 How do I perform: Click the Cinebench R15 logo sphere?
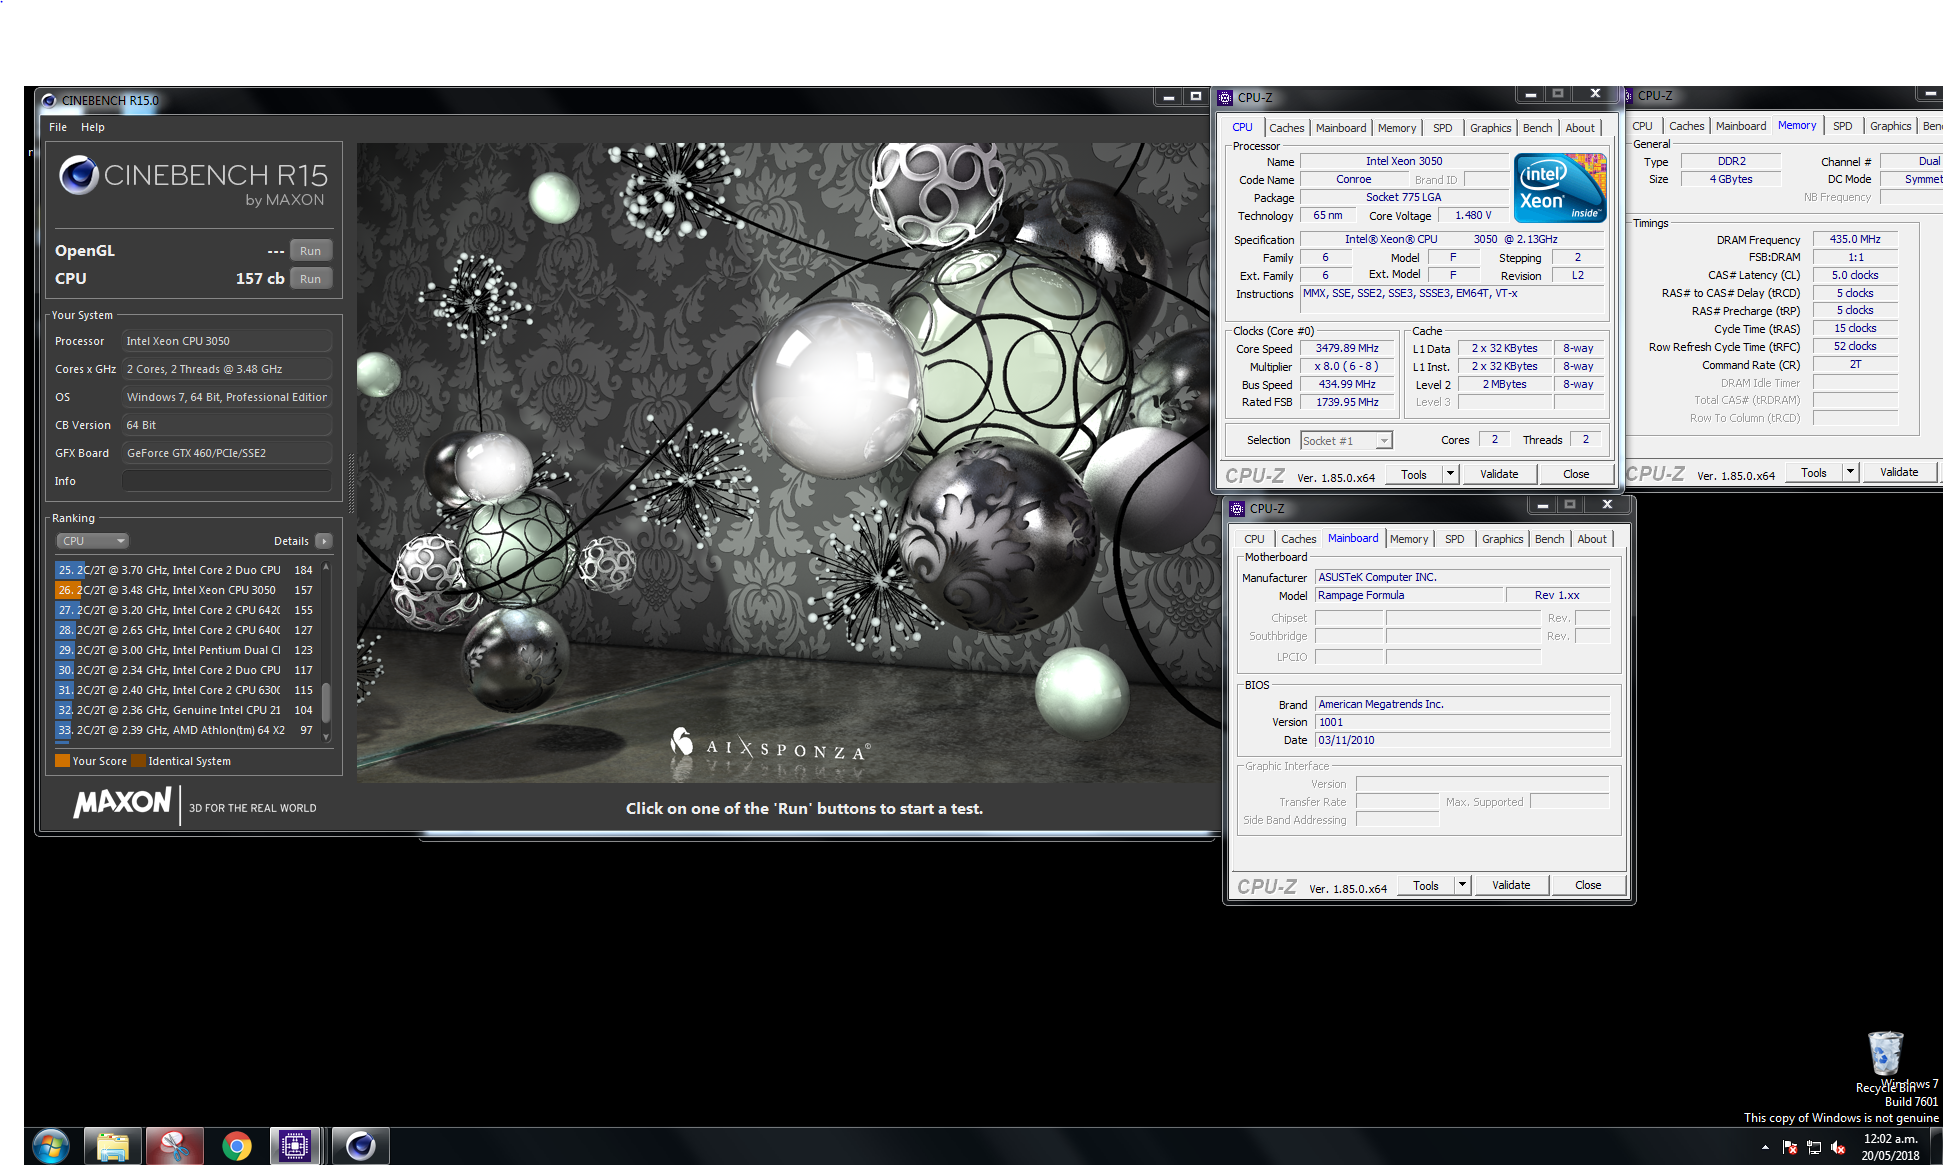pyautogui.click(x=78, y=176)
